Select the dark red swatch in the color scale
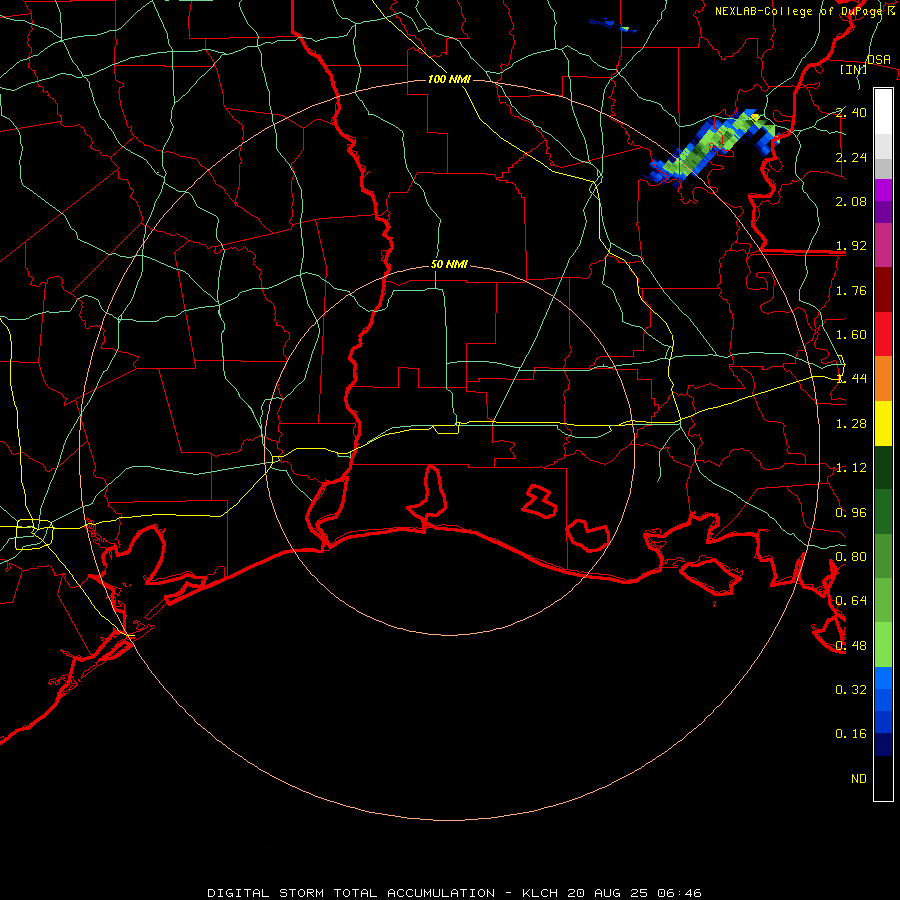 883,290
